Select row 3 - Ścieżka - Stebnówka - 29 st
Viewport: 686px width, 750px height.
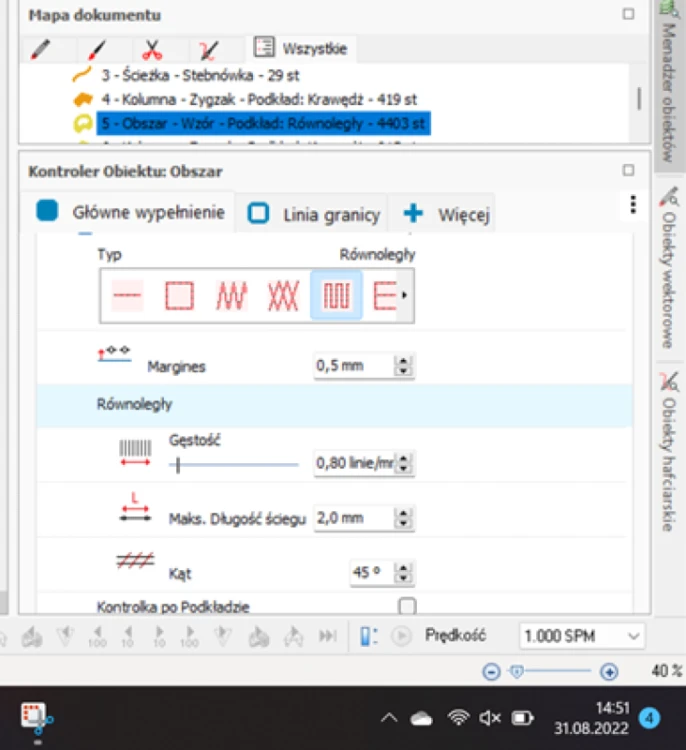(200, 75)
